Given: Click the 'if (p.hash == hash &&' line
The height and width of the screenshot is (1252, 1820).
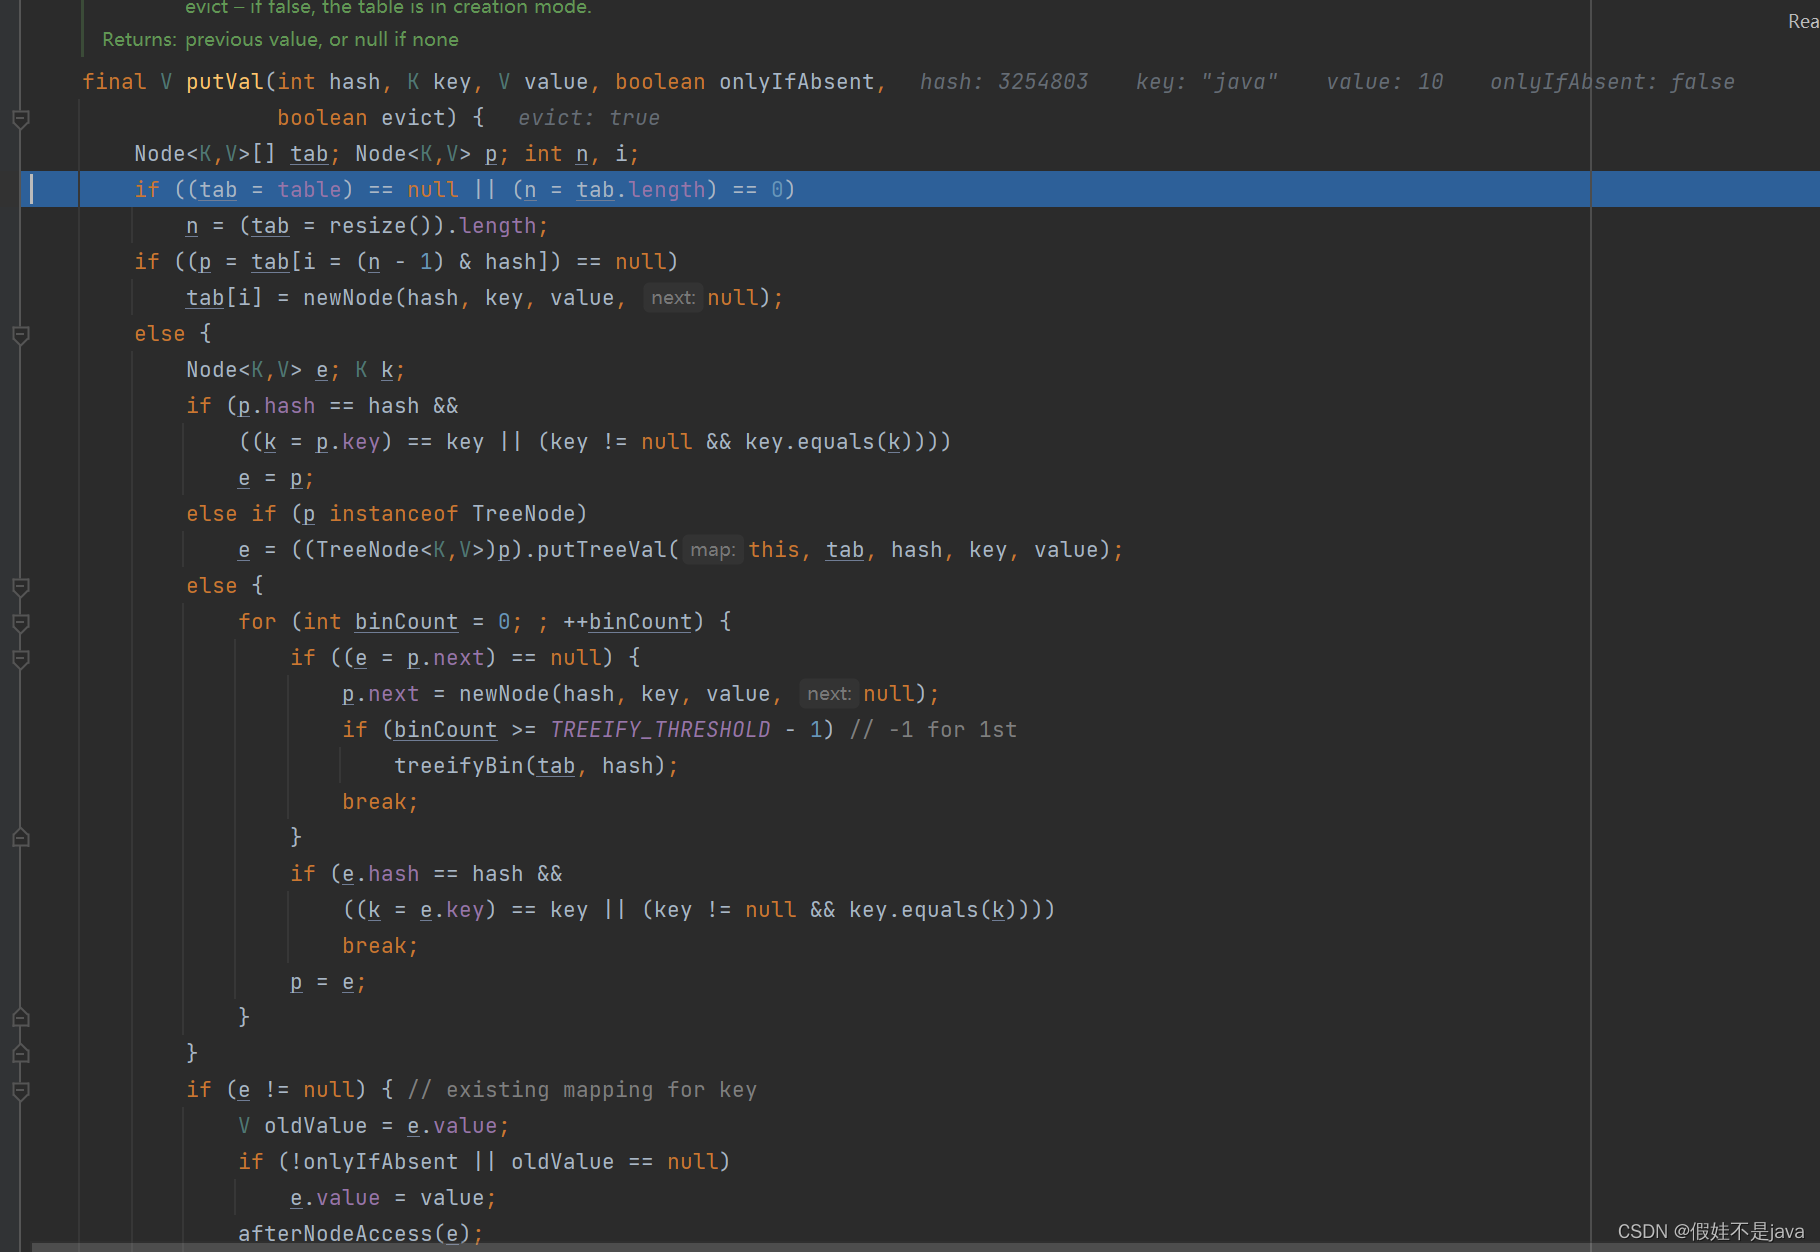Looking at the screenshot, I should click(322, 406).
